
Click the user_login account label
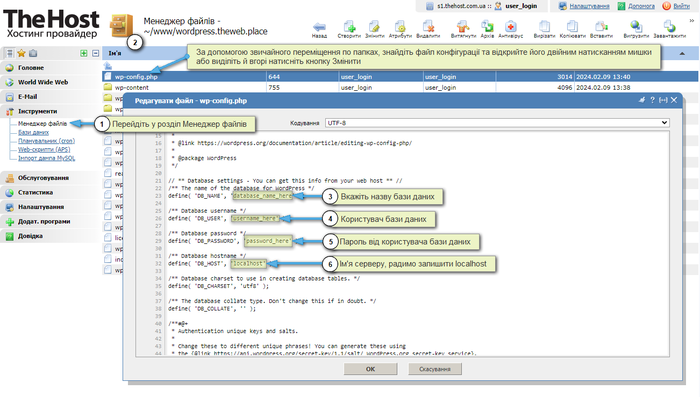point(521,6)
